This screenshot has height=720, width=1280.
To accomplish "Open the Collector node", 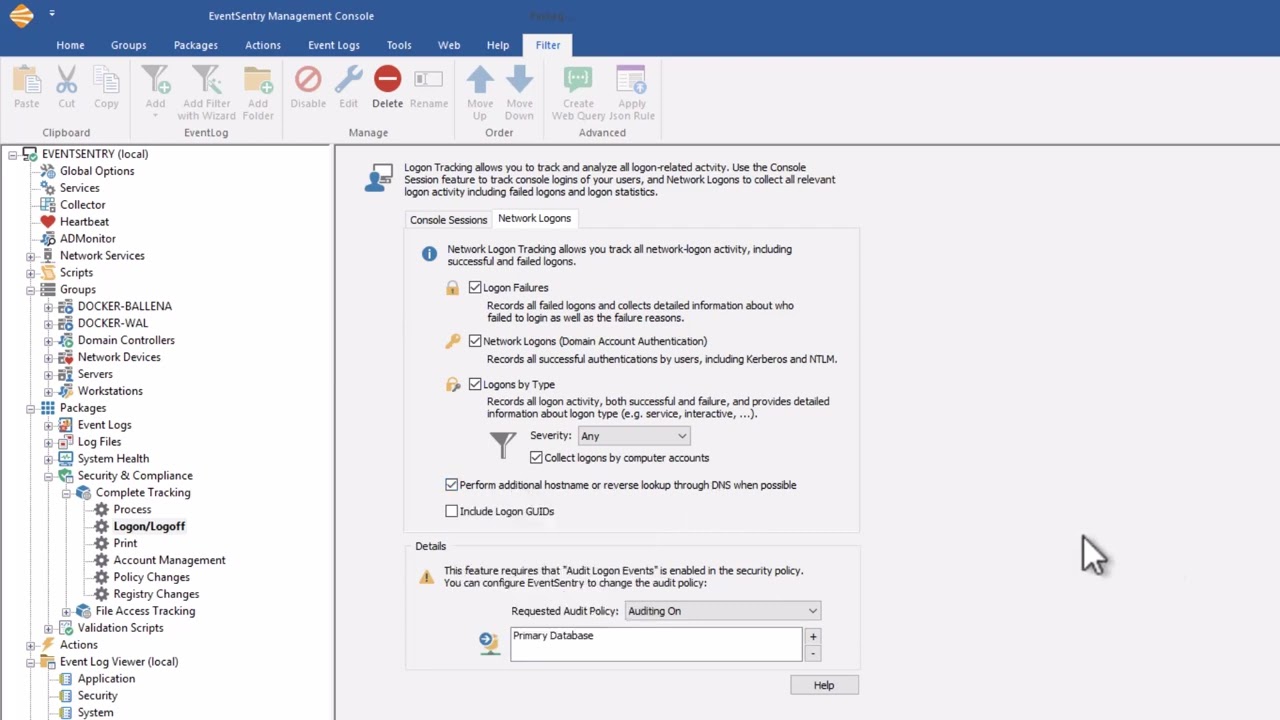I will [82, 205].
